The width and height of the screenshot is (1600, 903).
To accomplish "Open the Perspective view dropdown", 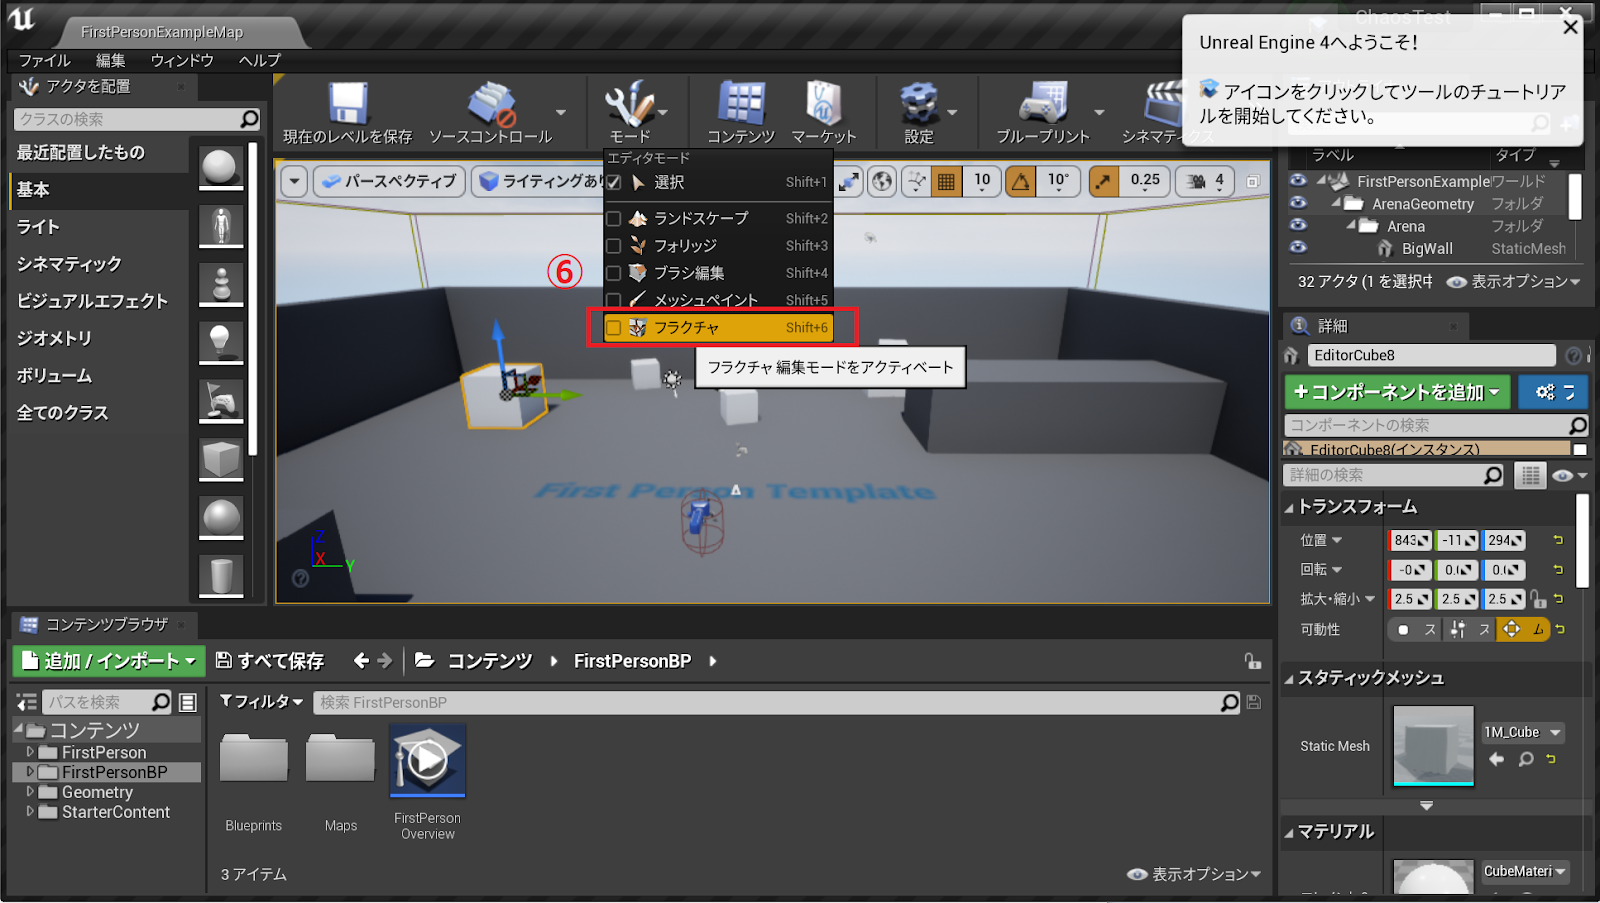I will pos(389,181).
